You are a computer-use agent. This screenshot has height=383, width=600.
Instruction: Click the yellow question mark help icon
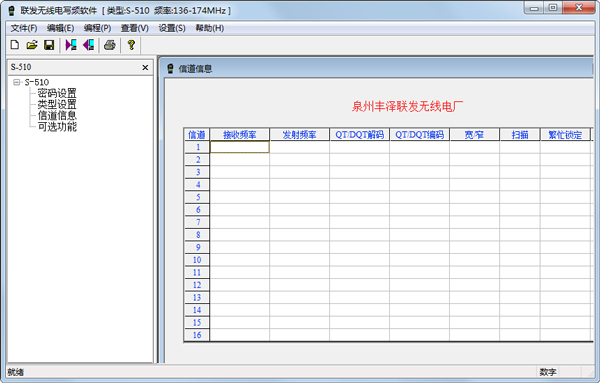131,45
